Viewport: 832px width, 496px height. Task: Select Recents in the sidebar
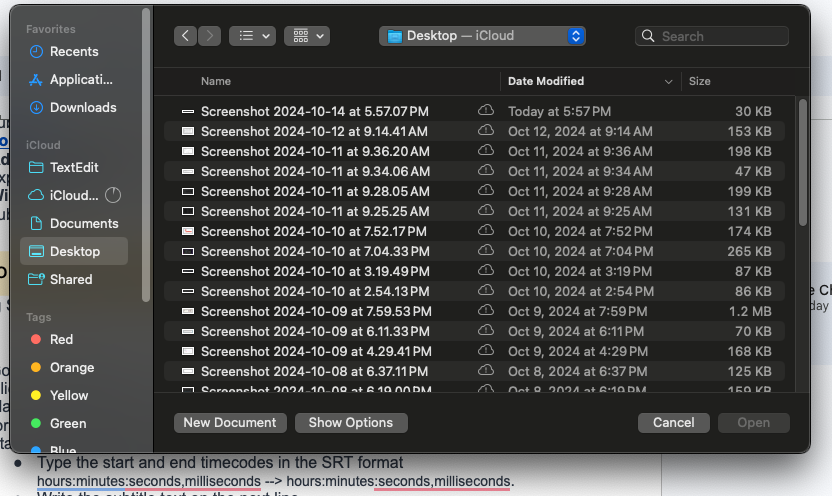pyautogui.click(x=74, y=51)
